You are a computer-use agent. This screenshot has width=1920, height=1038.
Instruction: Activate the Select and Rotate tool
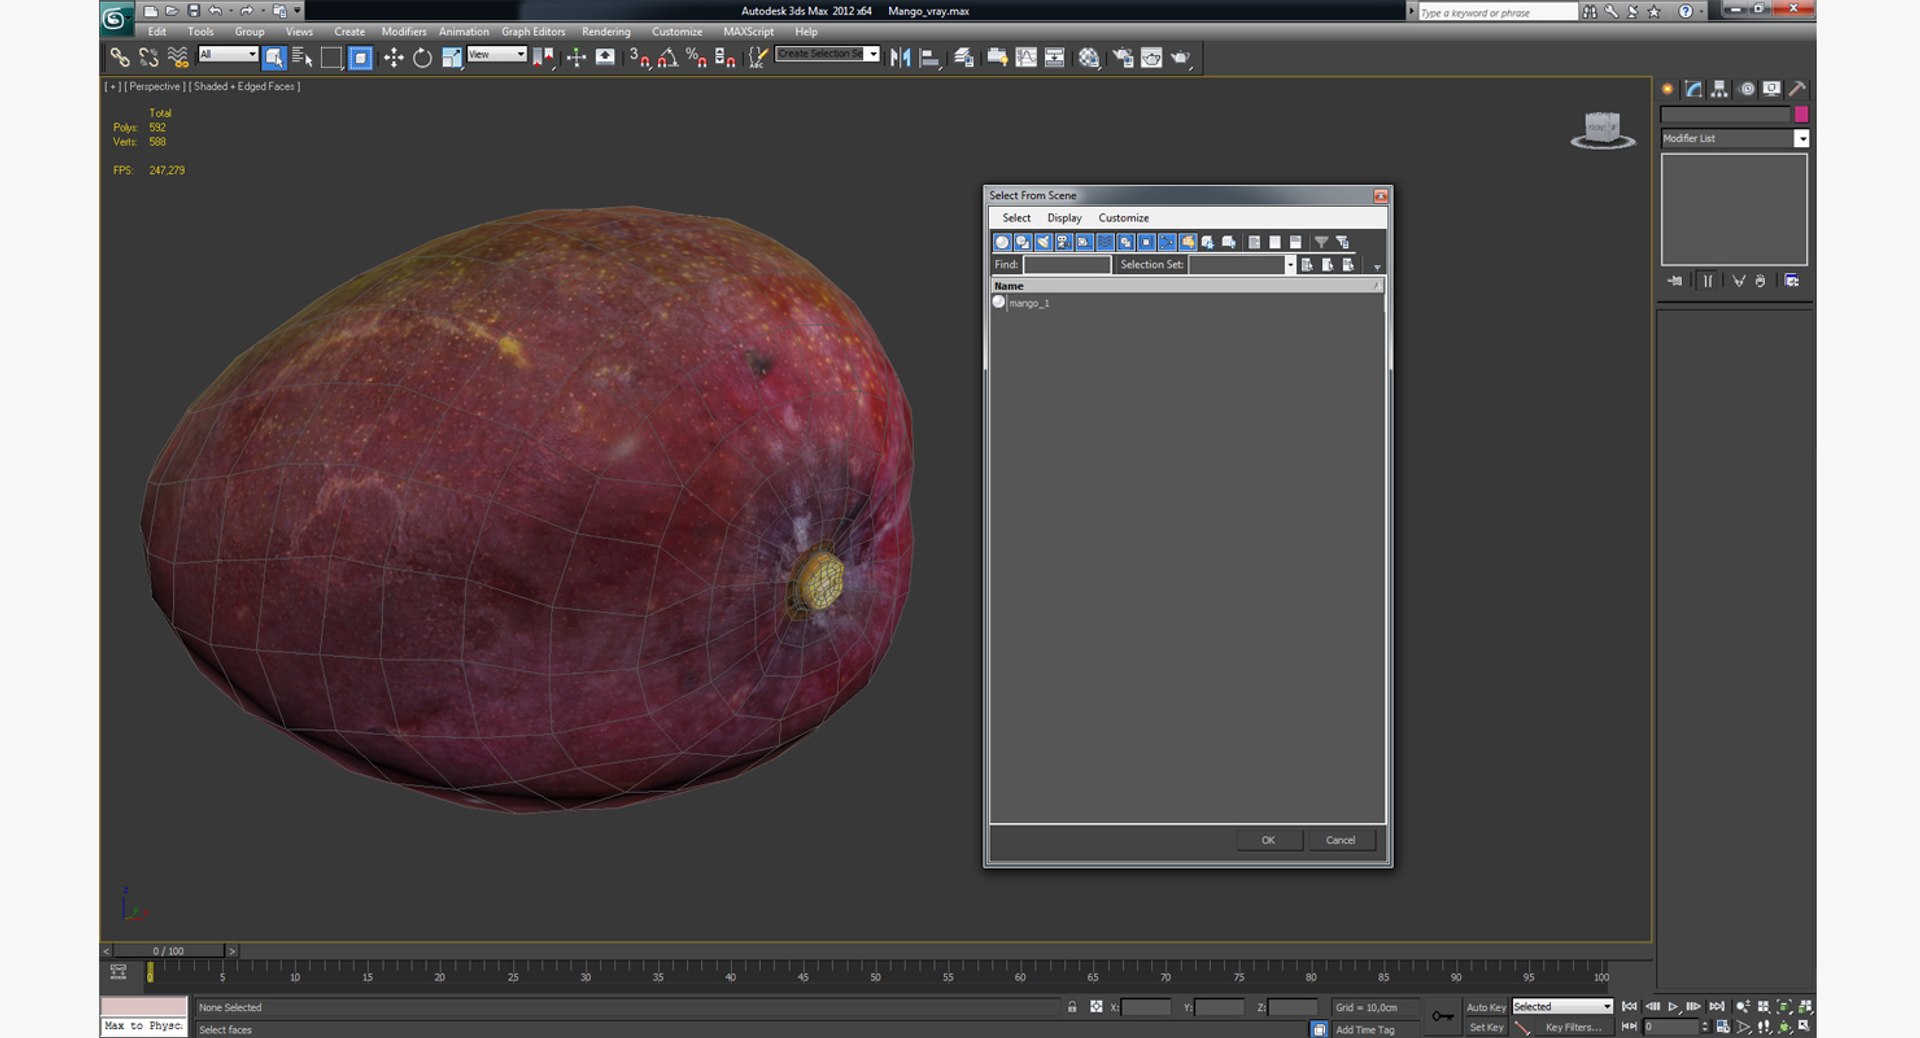423,58
